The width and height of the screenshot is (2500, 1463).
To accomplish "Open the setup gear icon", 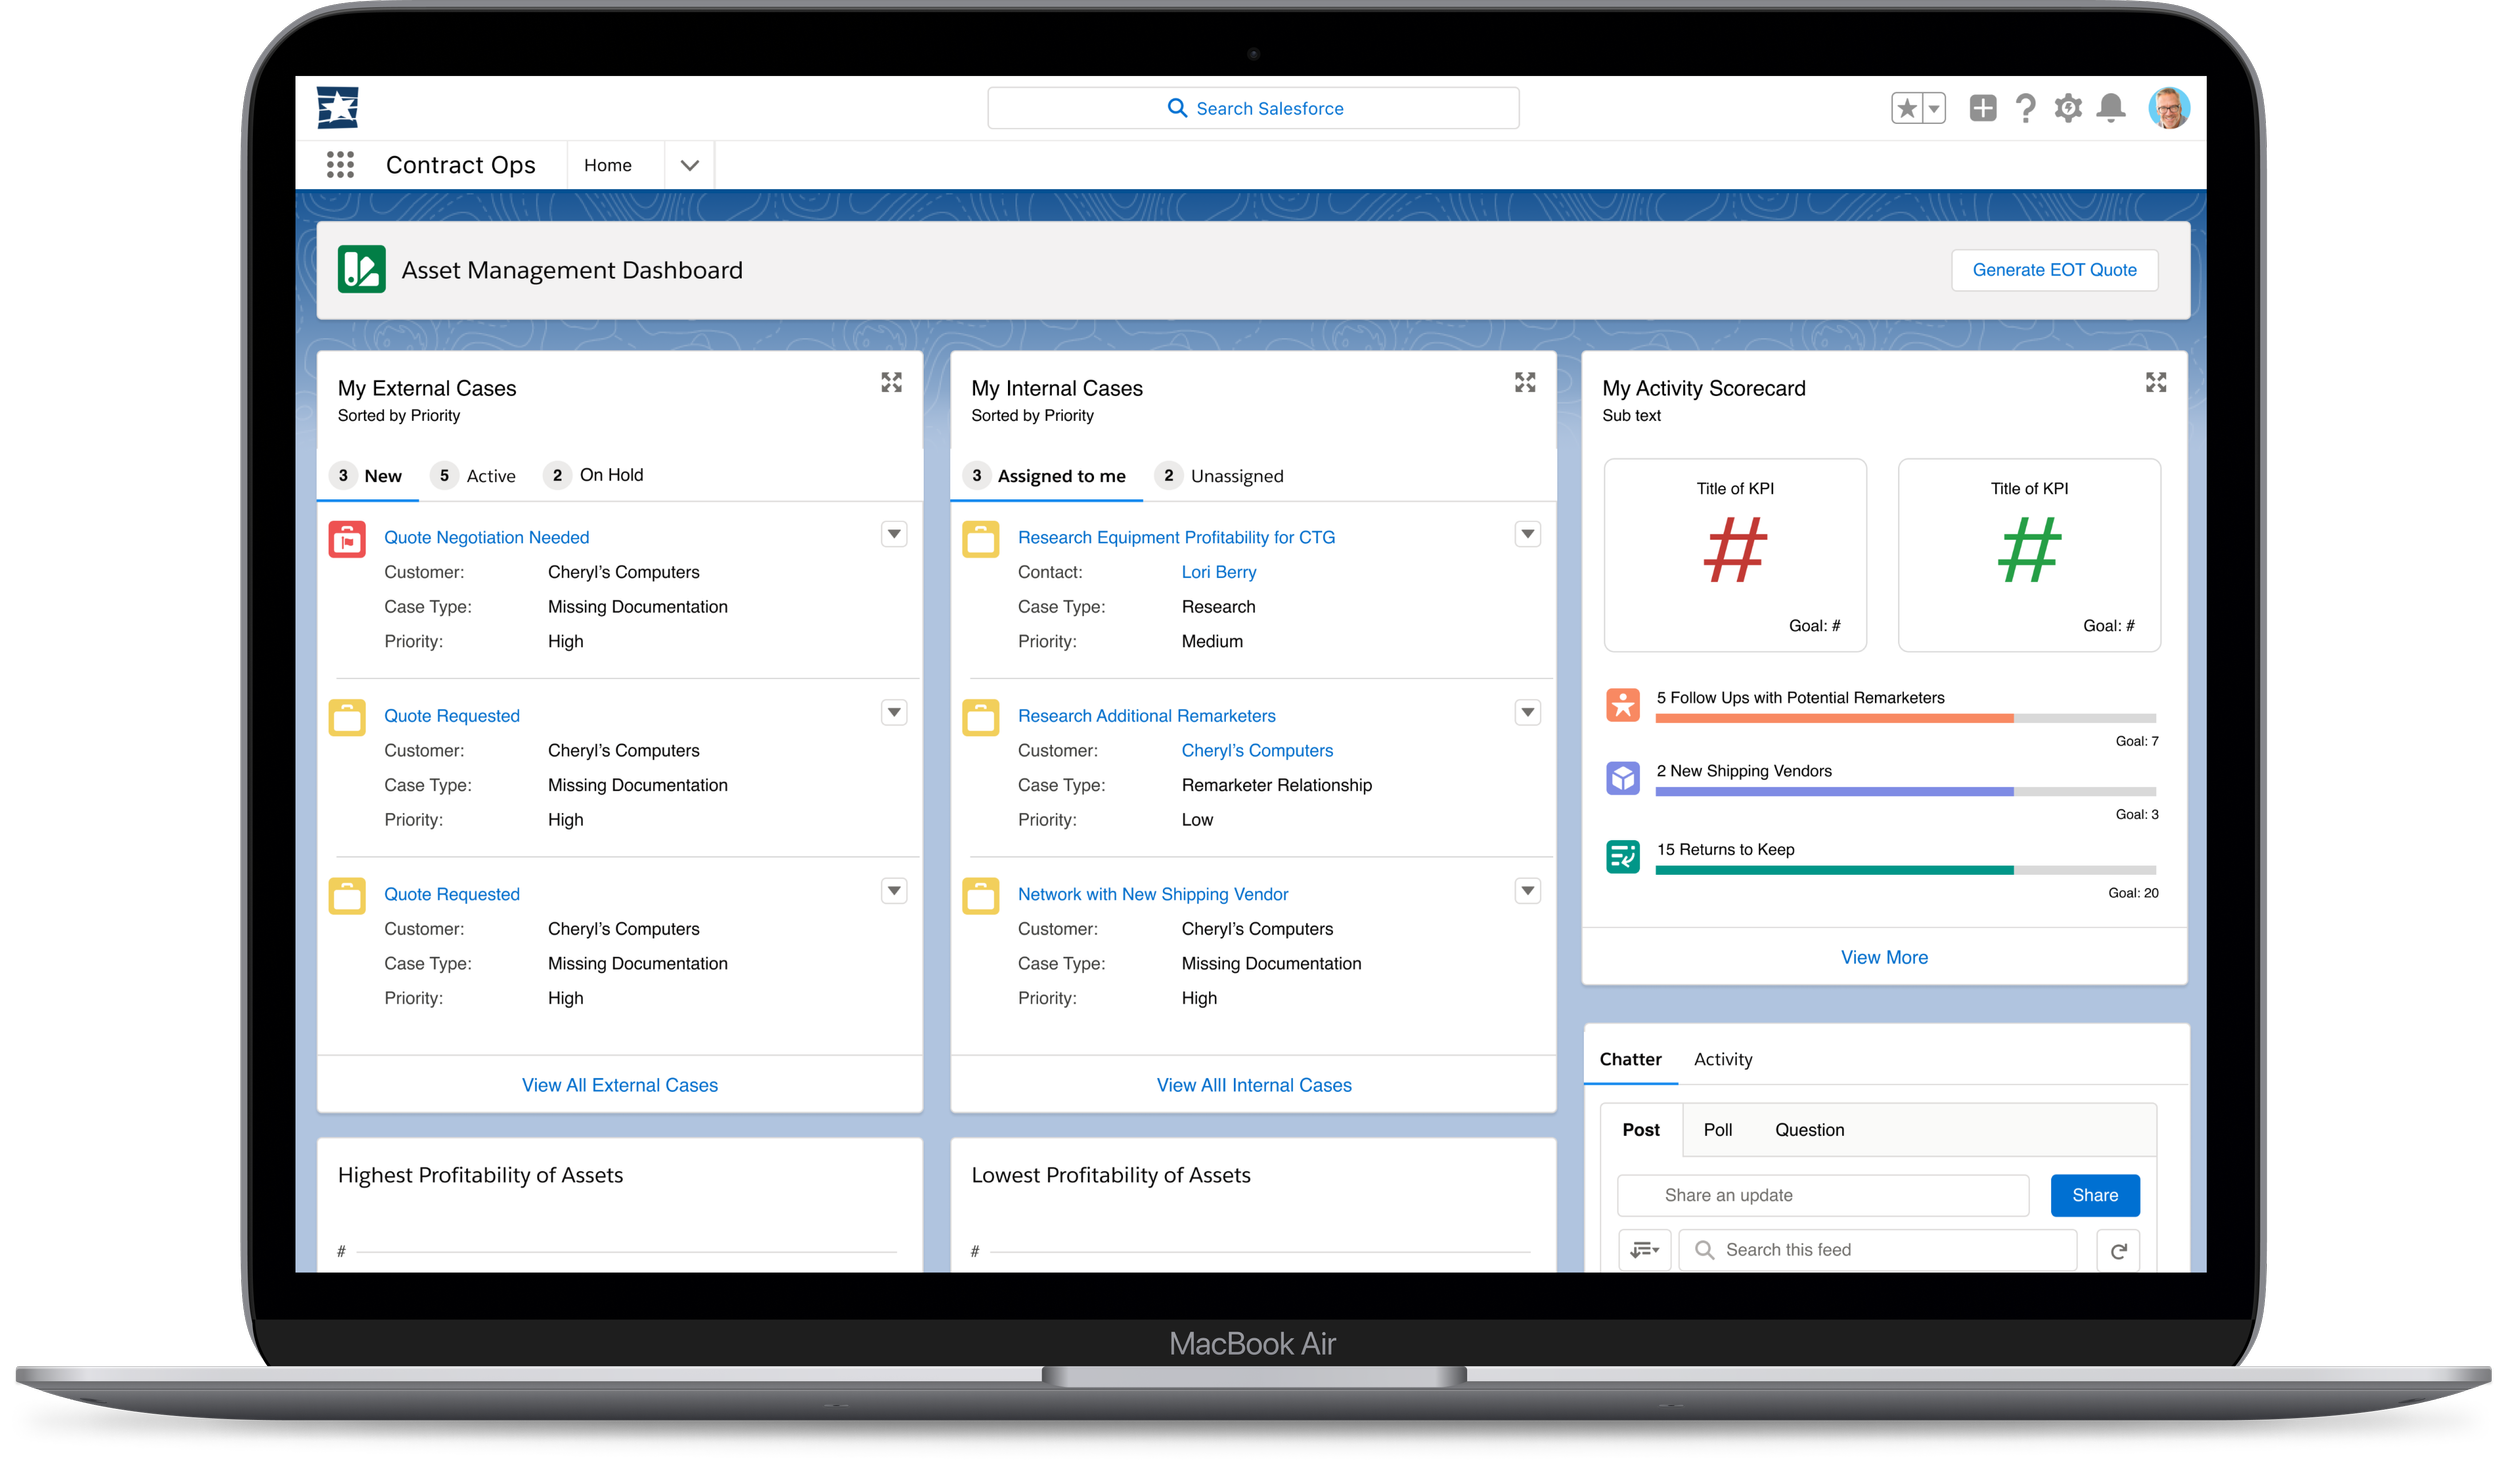I will [x=2068, y=108].
